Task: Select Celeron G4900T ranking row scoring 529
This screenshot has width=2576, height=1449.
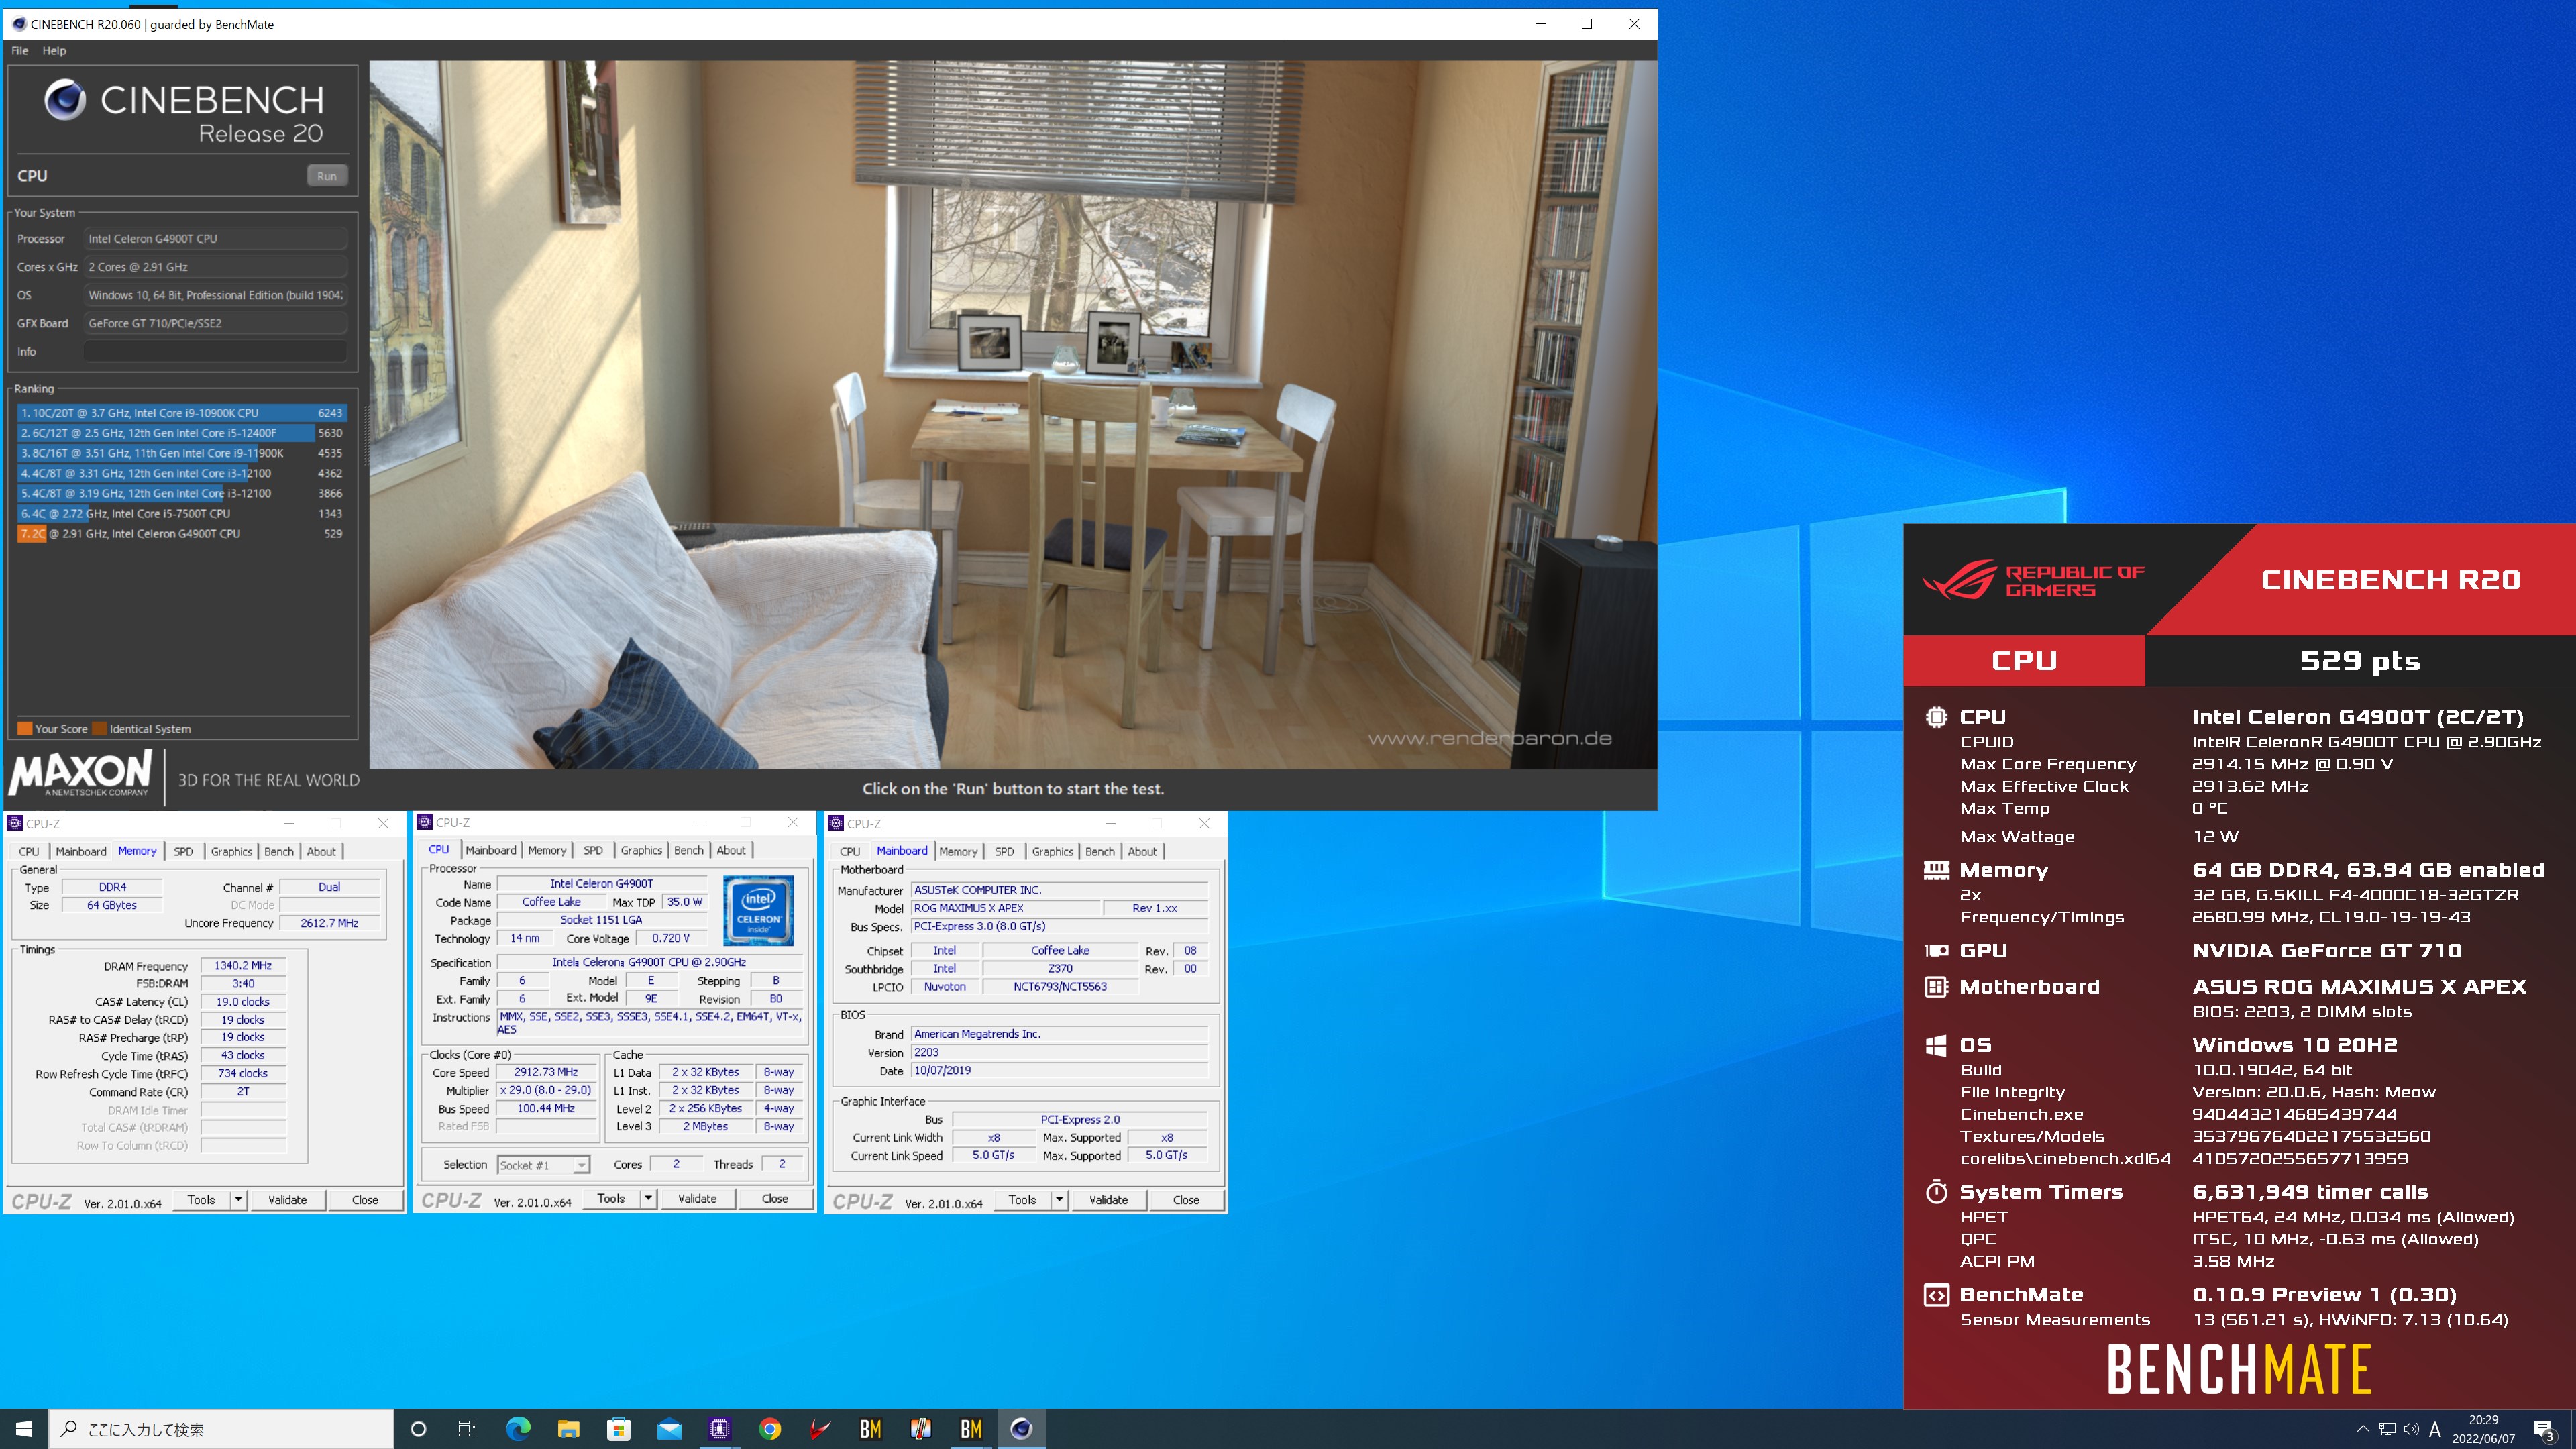Action: tap(181, 534)
